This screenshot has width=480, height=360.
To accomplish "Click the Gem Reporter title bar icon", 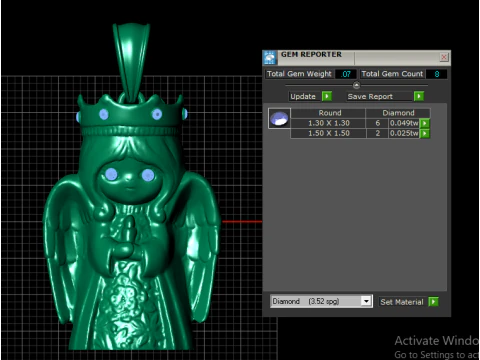I will pyautogui.click(x=270, y=58).
